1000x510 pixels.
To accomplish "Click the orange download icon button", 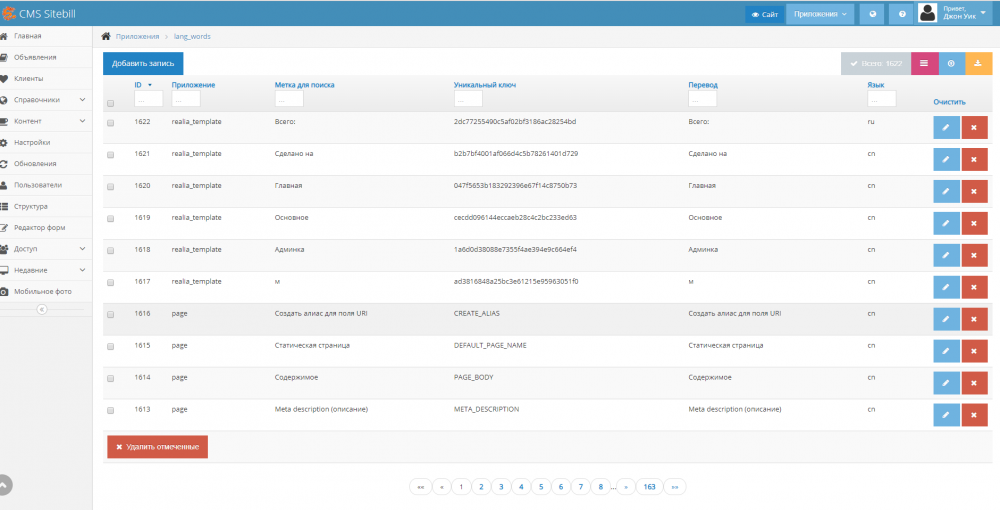I will [979, 63].
